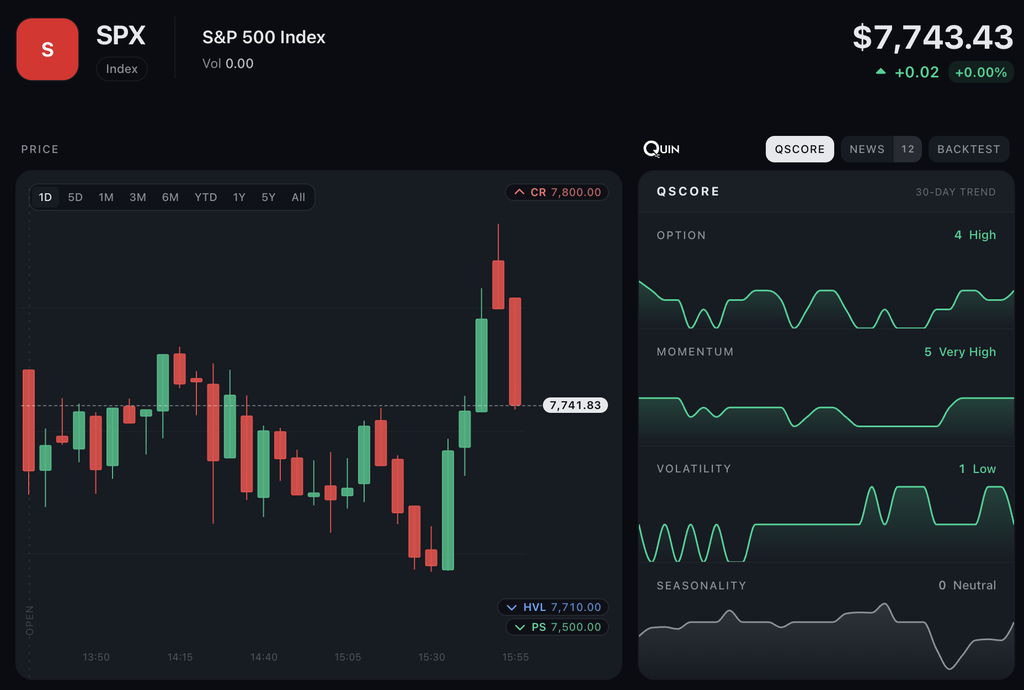Click the '4 High' option score

coord(975,235)
